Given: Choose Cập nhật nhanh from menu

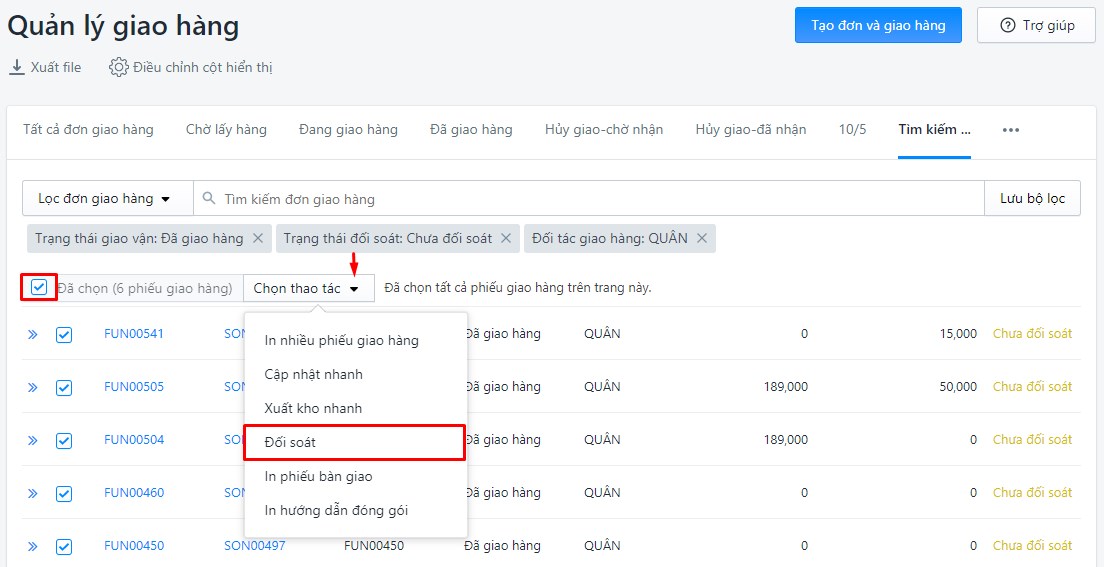Looking at the screenshot, I should [x=356, y=375].
